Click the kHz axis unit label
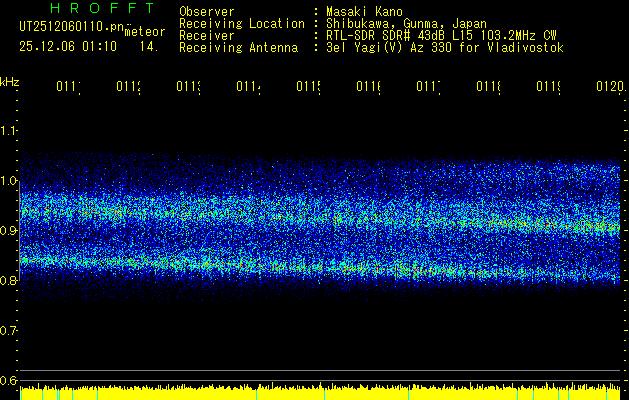 tap(9, 81)
